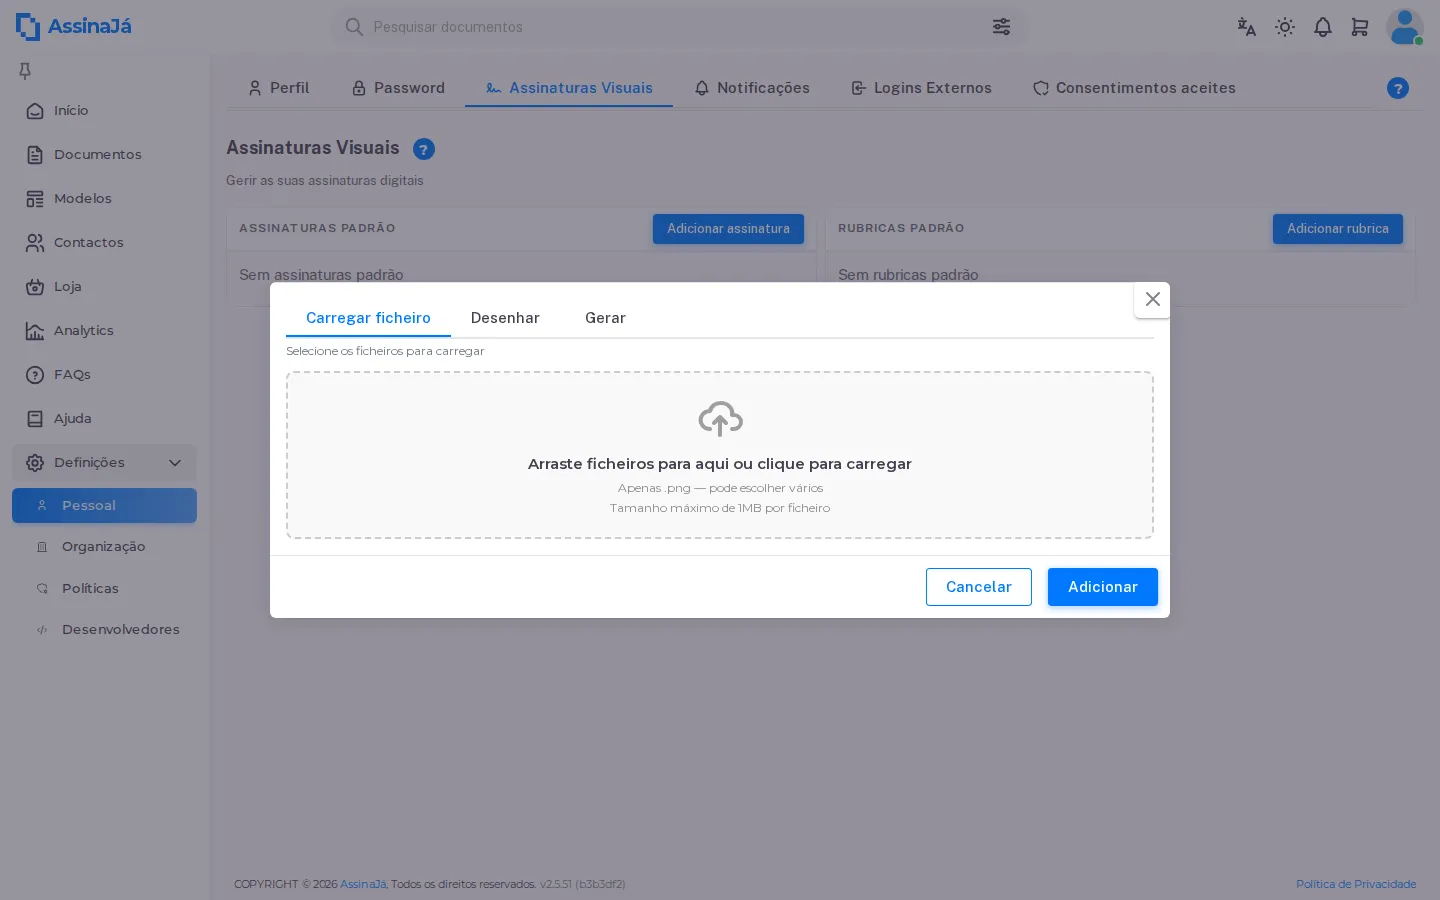Click the cloud upload icon
The width and height of the screenshot is (1440, 900).
click(x=720, y=419)
